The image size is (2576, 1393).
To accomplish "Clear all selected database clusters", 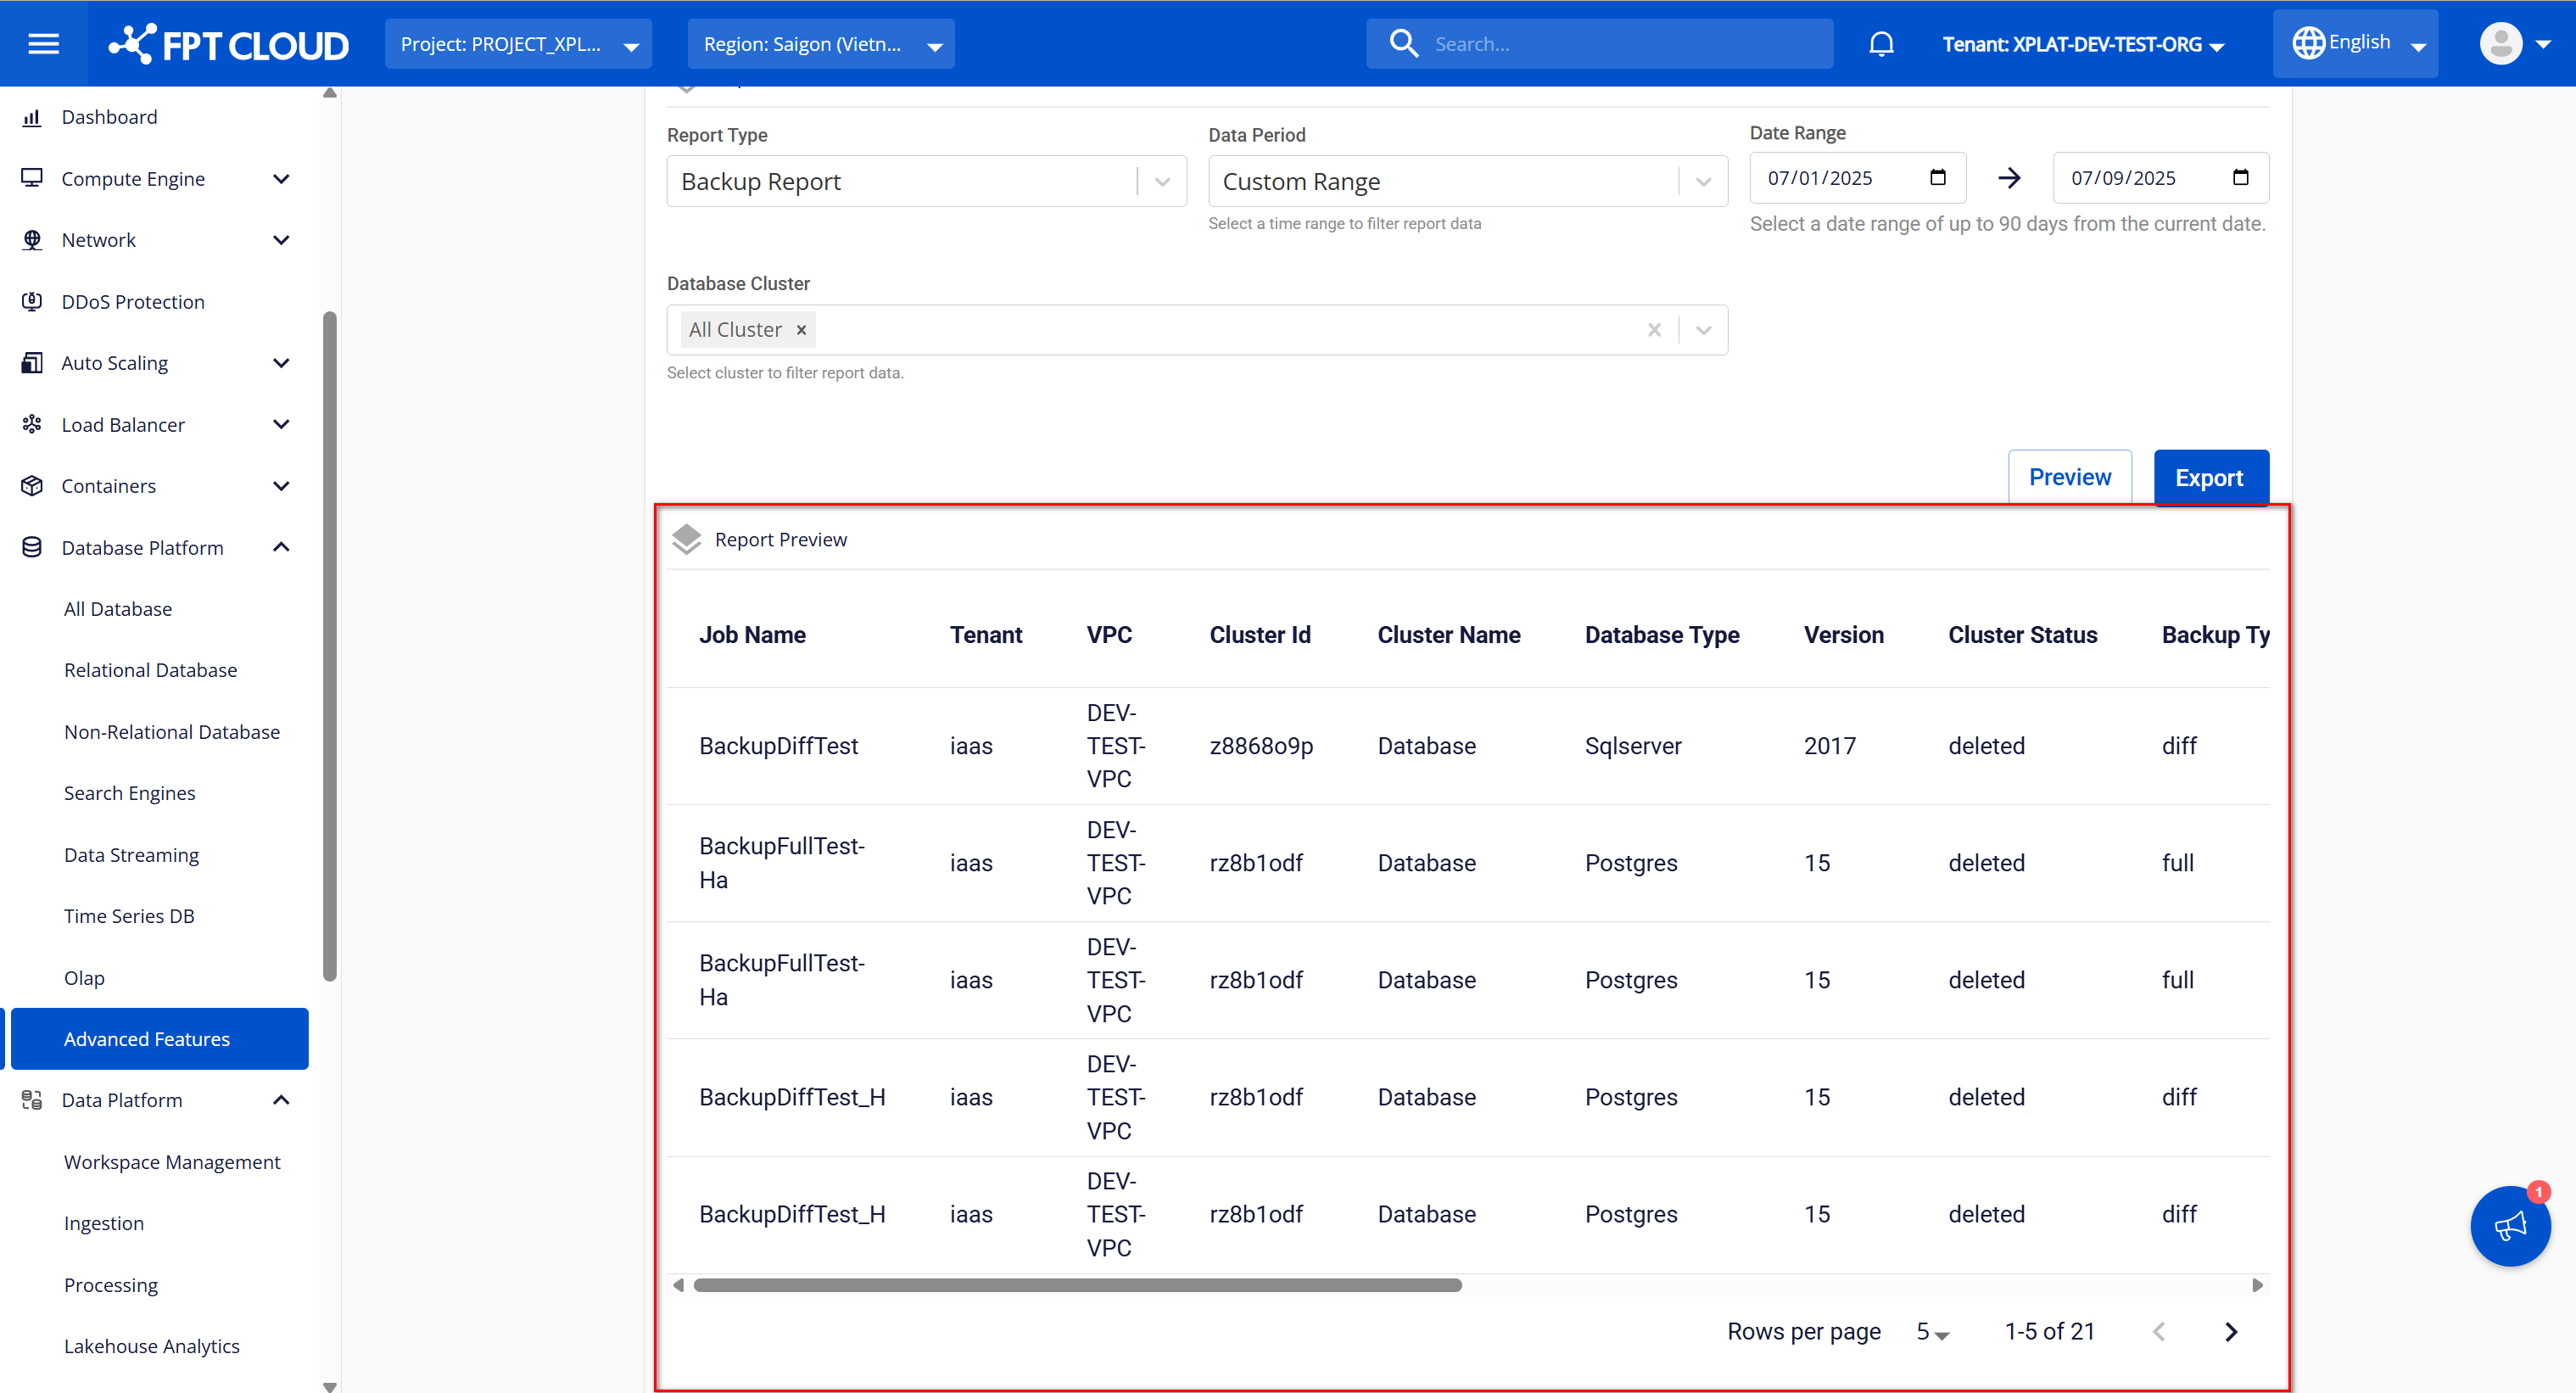I will tap(1654, 330).
